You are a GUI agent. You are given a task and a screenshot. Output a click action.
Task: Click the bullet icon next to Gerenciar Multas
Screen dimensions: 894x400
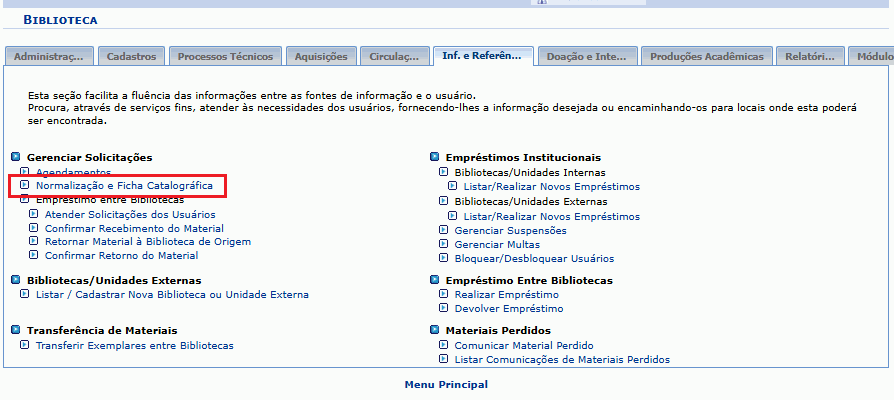pyautogui.click(x=445, y=245)
